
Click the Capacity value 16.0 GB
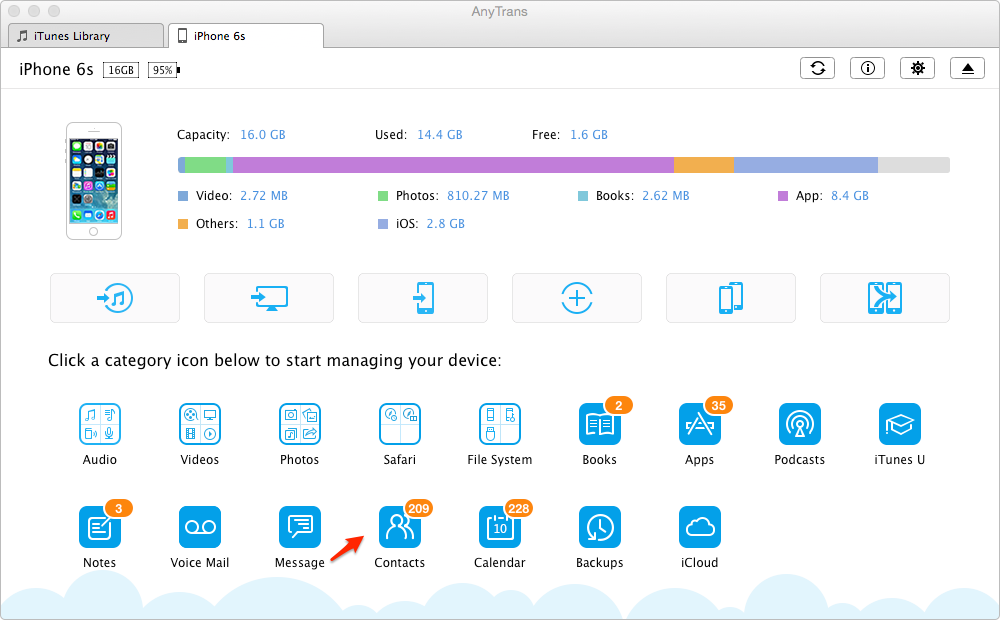(x=263, y=135)
